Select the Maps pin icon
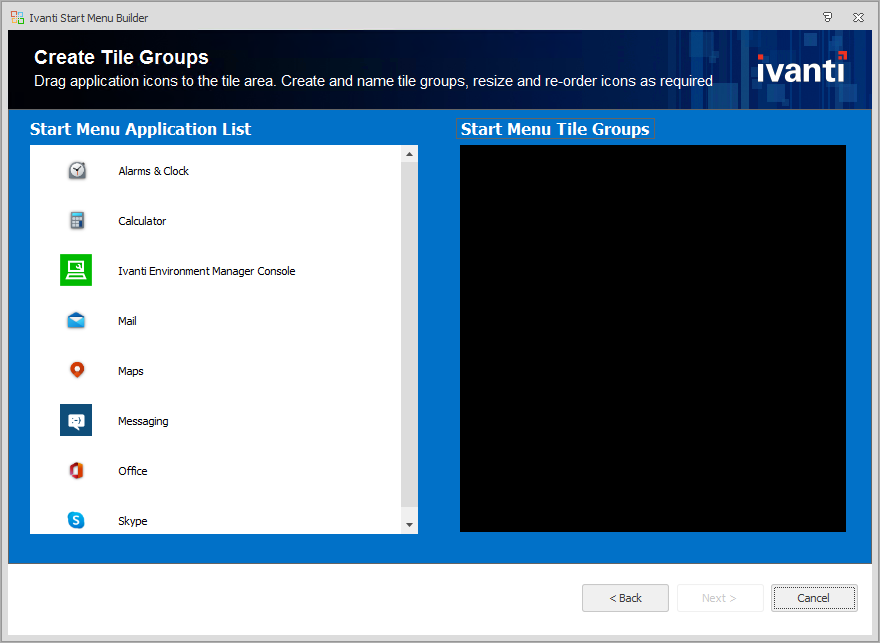Screen dimensions: 880x643 [x=77, y=370]
